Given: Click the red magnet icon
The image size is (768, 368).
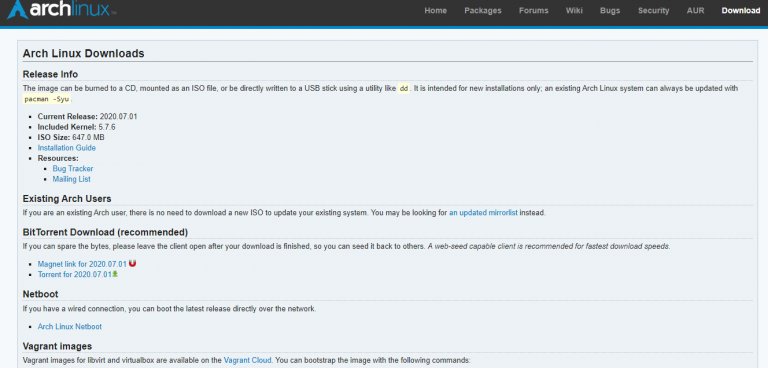Looking at the screenshot, I should [x=132, y=264].
